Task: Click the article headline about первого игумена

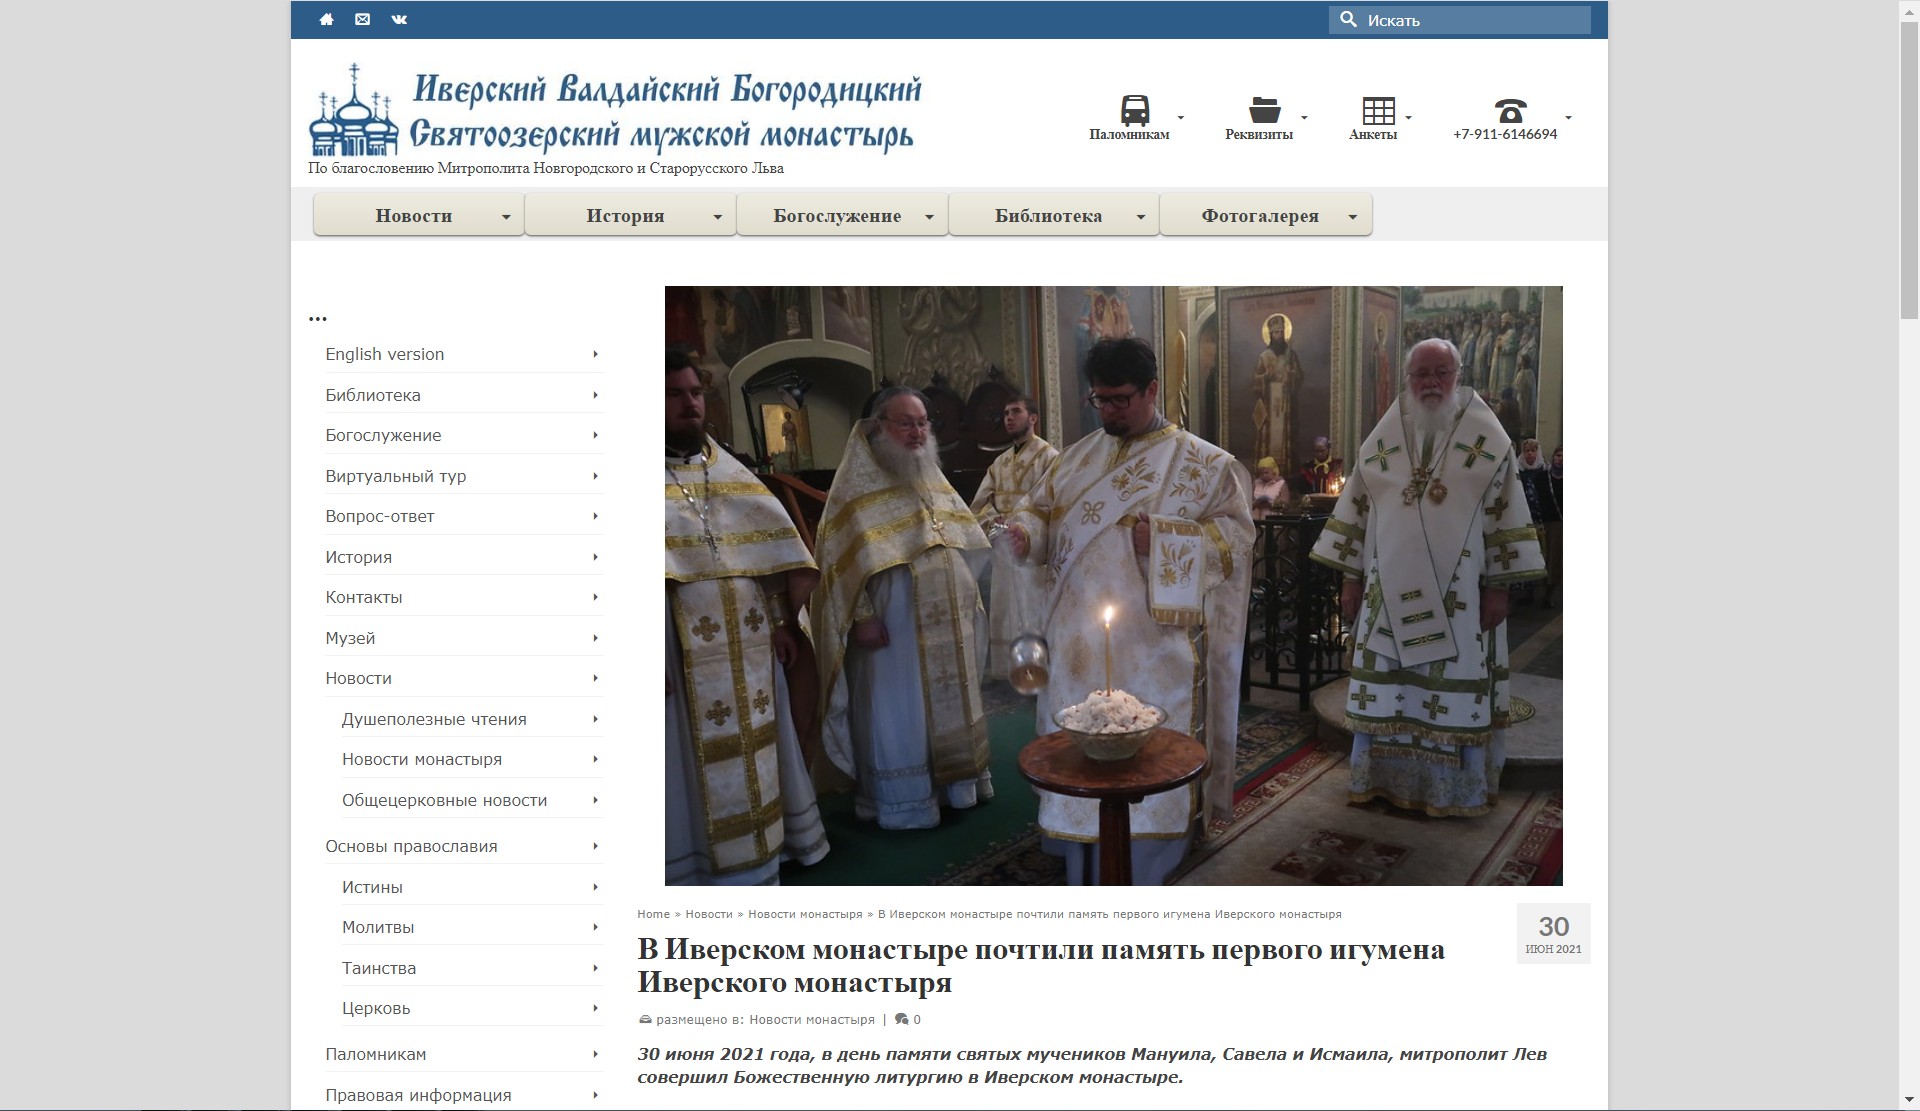Action: coord(1041,965)
